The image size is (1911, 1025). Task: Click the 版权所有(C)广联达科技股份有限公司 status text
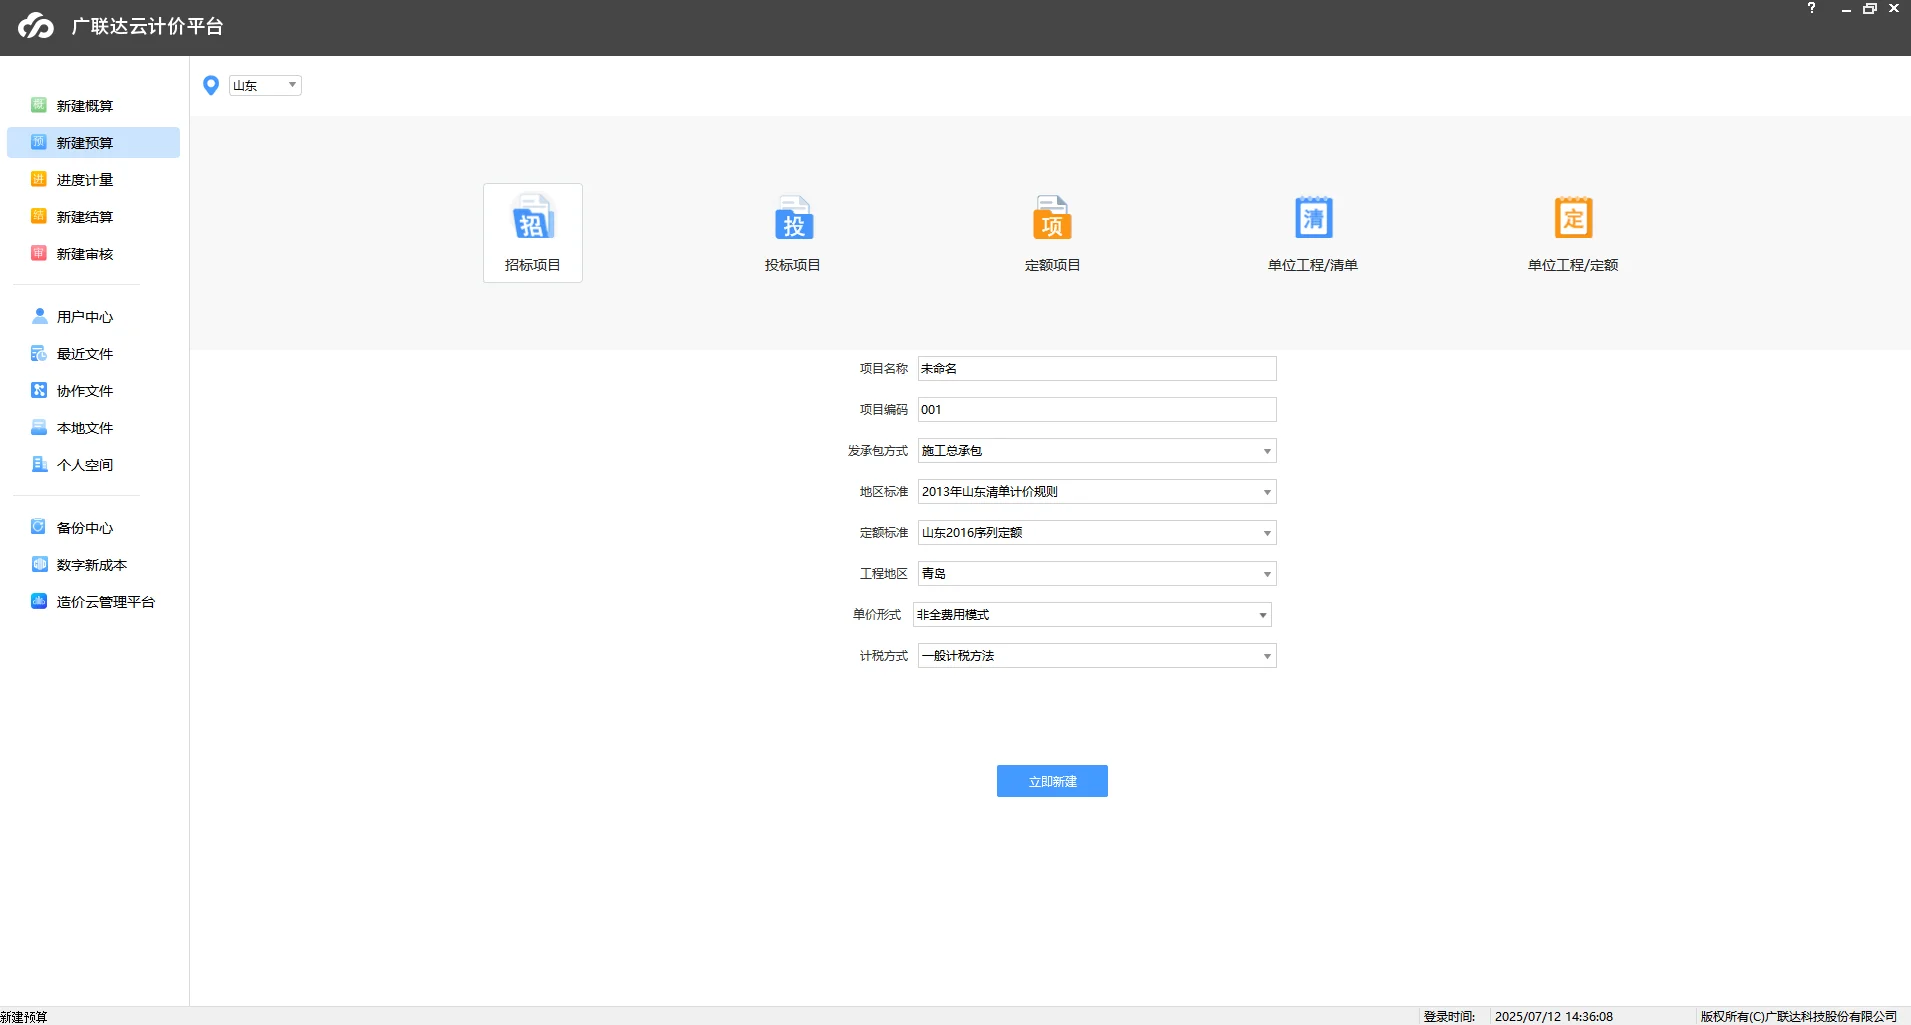(1798, 1017)
